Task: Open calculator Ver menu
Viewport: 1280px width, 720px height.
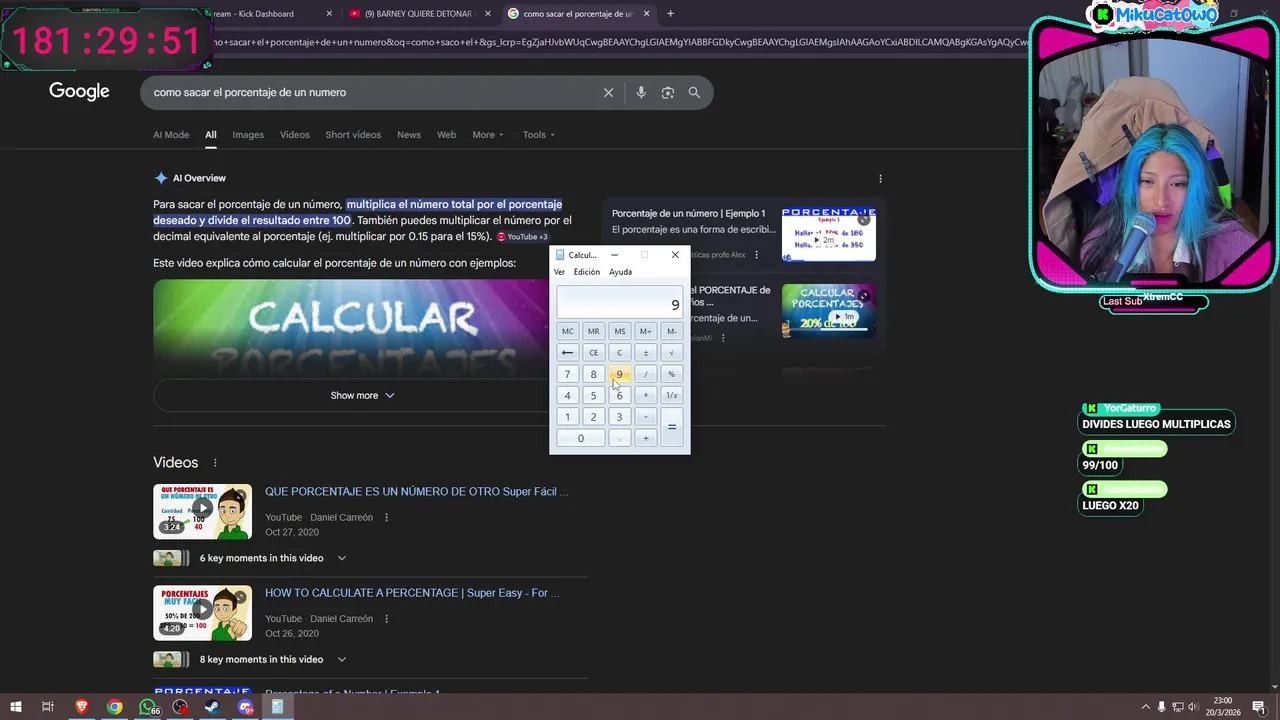Action: [x=559, y=272]
